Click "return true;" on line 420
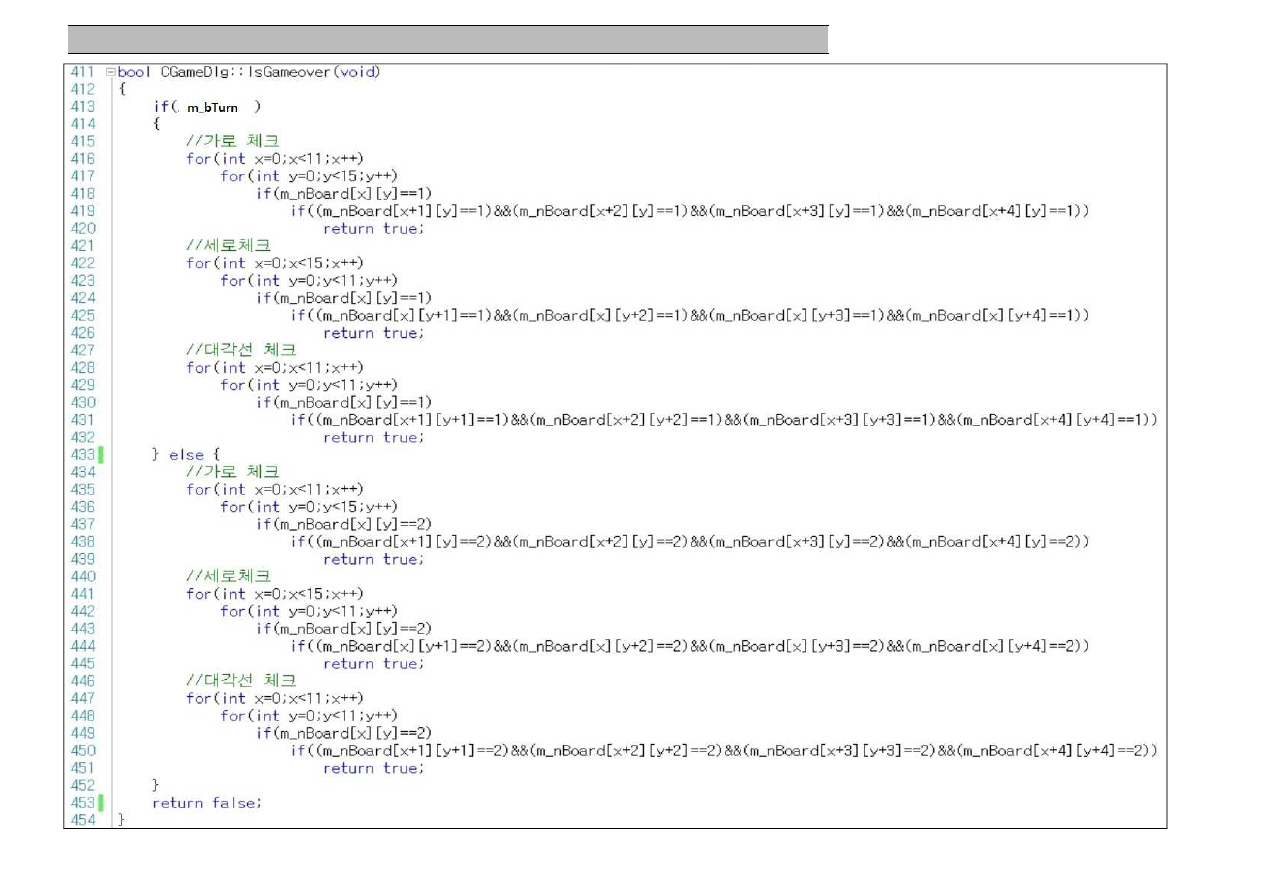The image size is (1262, 893). point(373,229)
